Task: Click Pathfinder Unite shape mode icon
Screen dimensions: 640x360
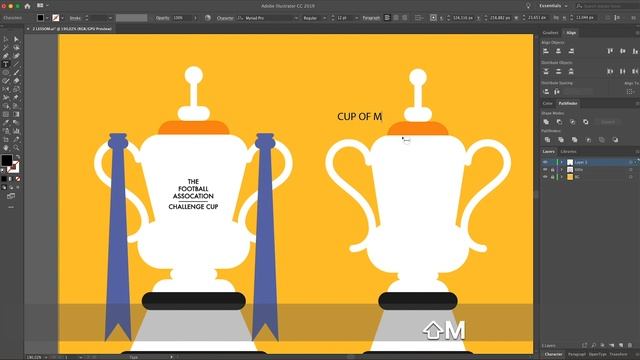Action: 546,122
